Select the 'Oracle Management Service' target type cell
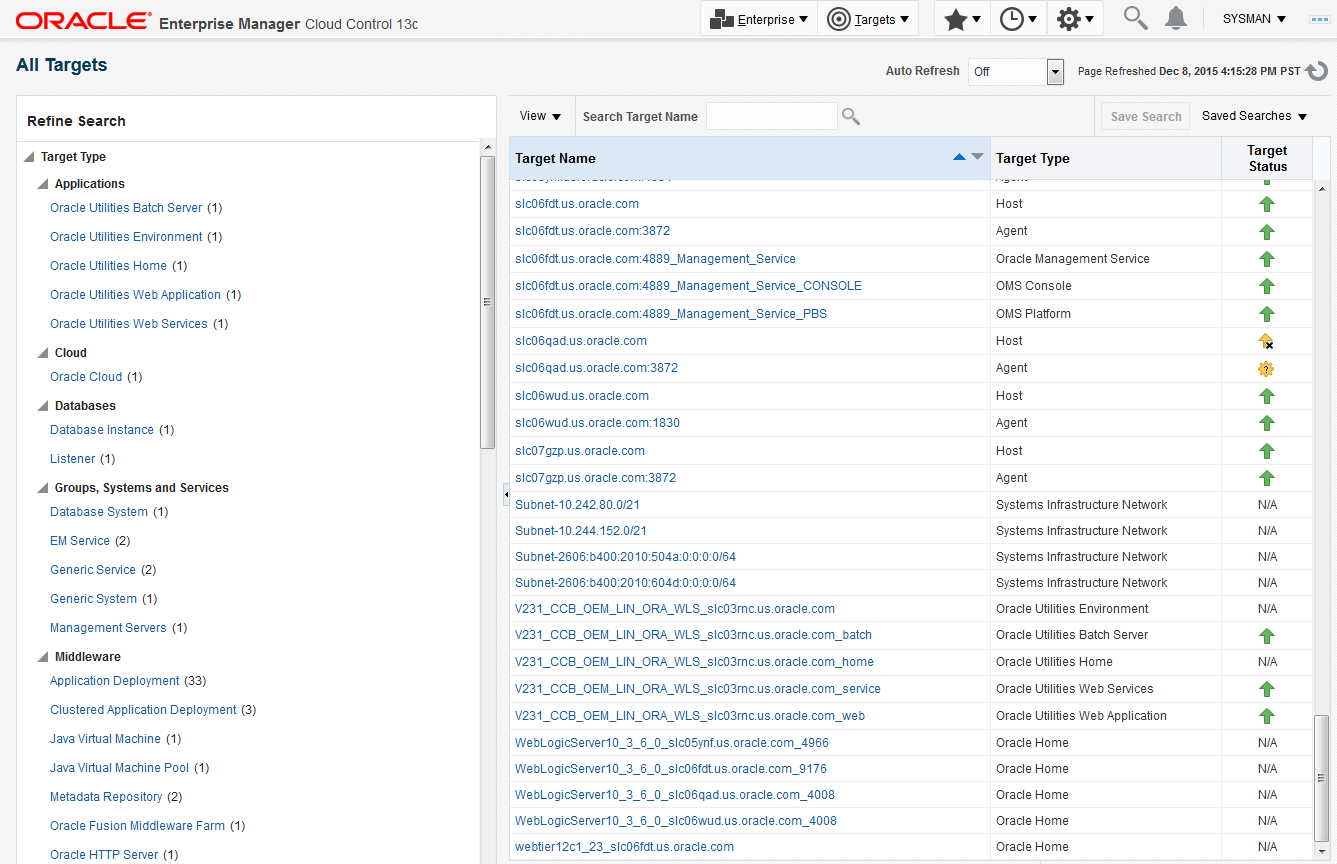The image size is (1337, 864). pyautogui.click(x=1105, y=259)
